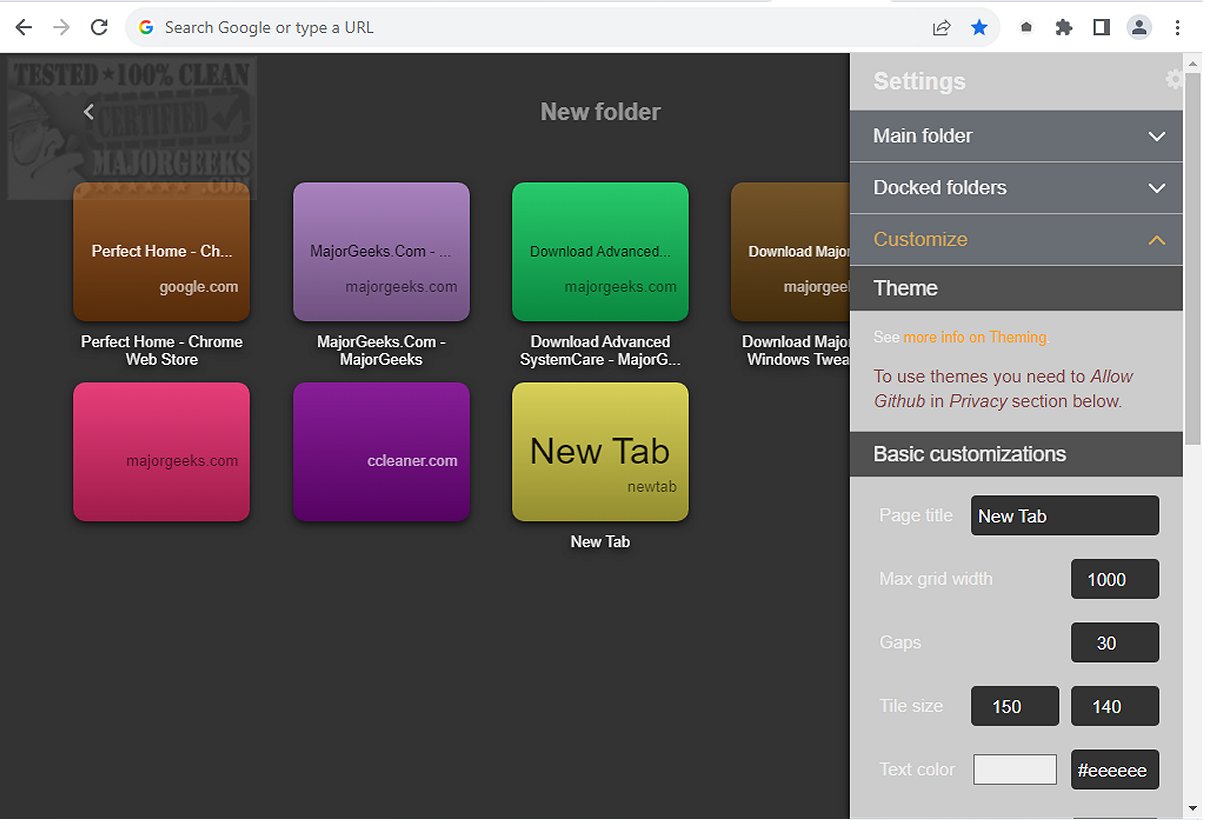Click the Basic customizations section header
1205x820 pixels.
click(1016, 454)
